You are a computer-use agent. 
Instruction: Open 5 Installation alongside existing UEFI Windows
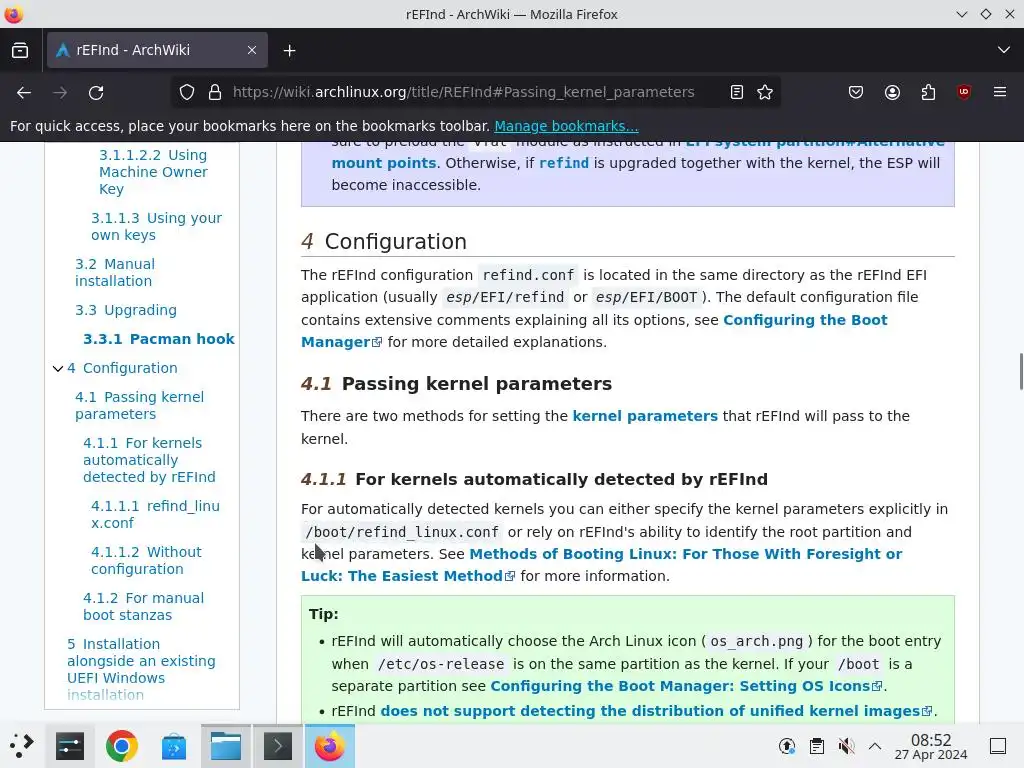141,669
